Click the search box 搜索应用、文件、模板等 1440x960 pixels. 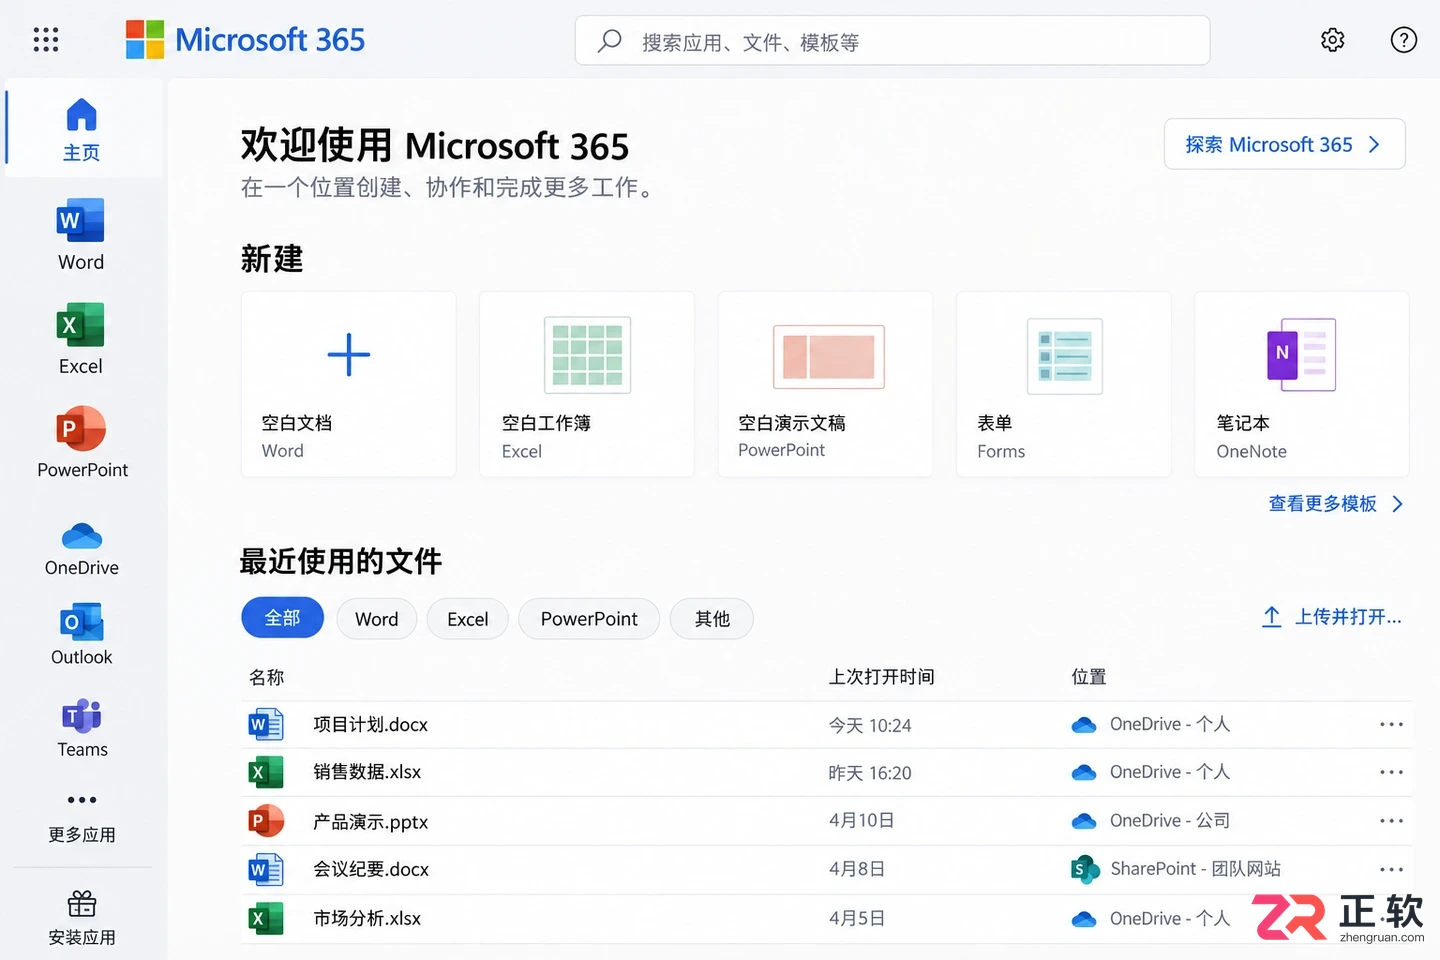tap(892, 41)
